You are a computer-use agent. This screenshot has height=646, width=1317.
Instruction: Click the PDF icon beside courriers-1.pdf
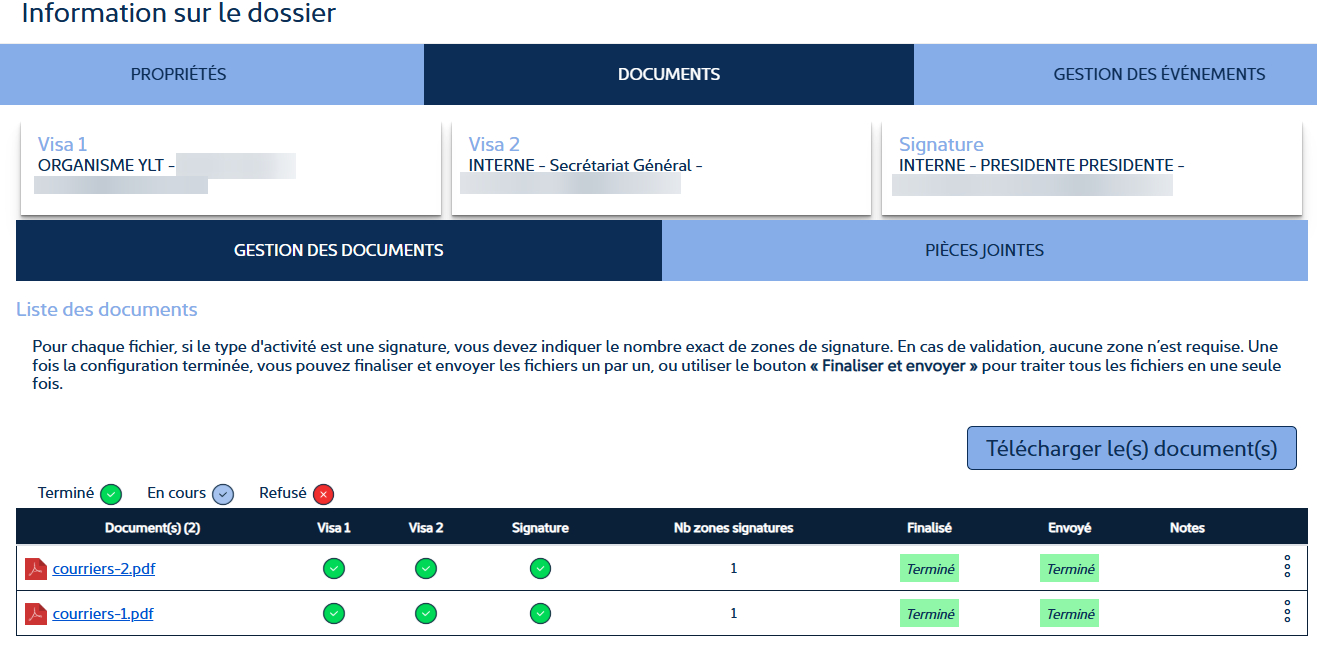[x=36, y=614]
